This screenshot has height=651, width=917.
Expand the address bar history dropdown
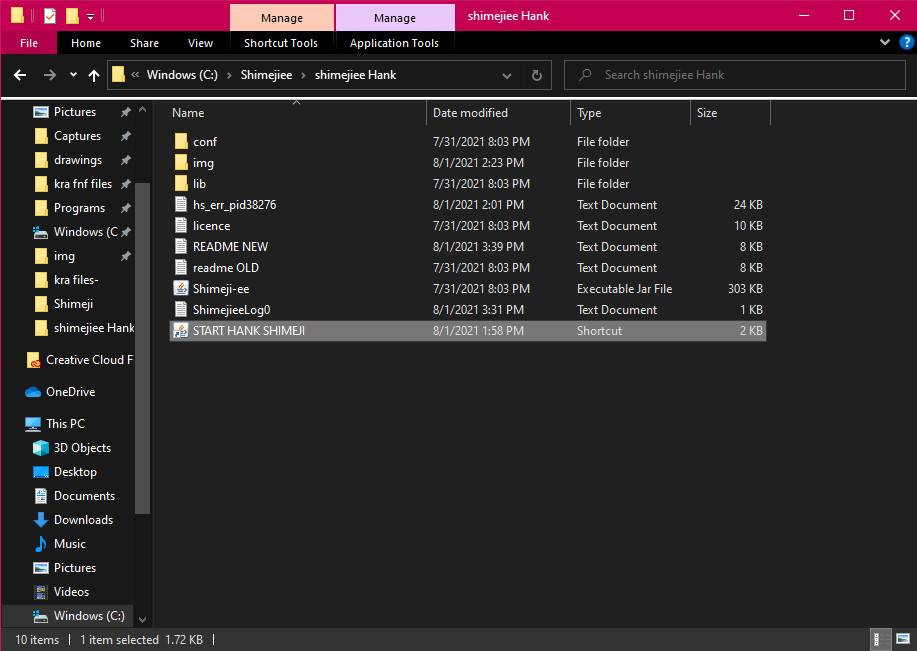tap(508, 75)
